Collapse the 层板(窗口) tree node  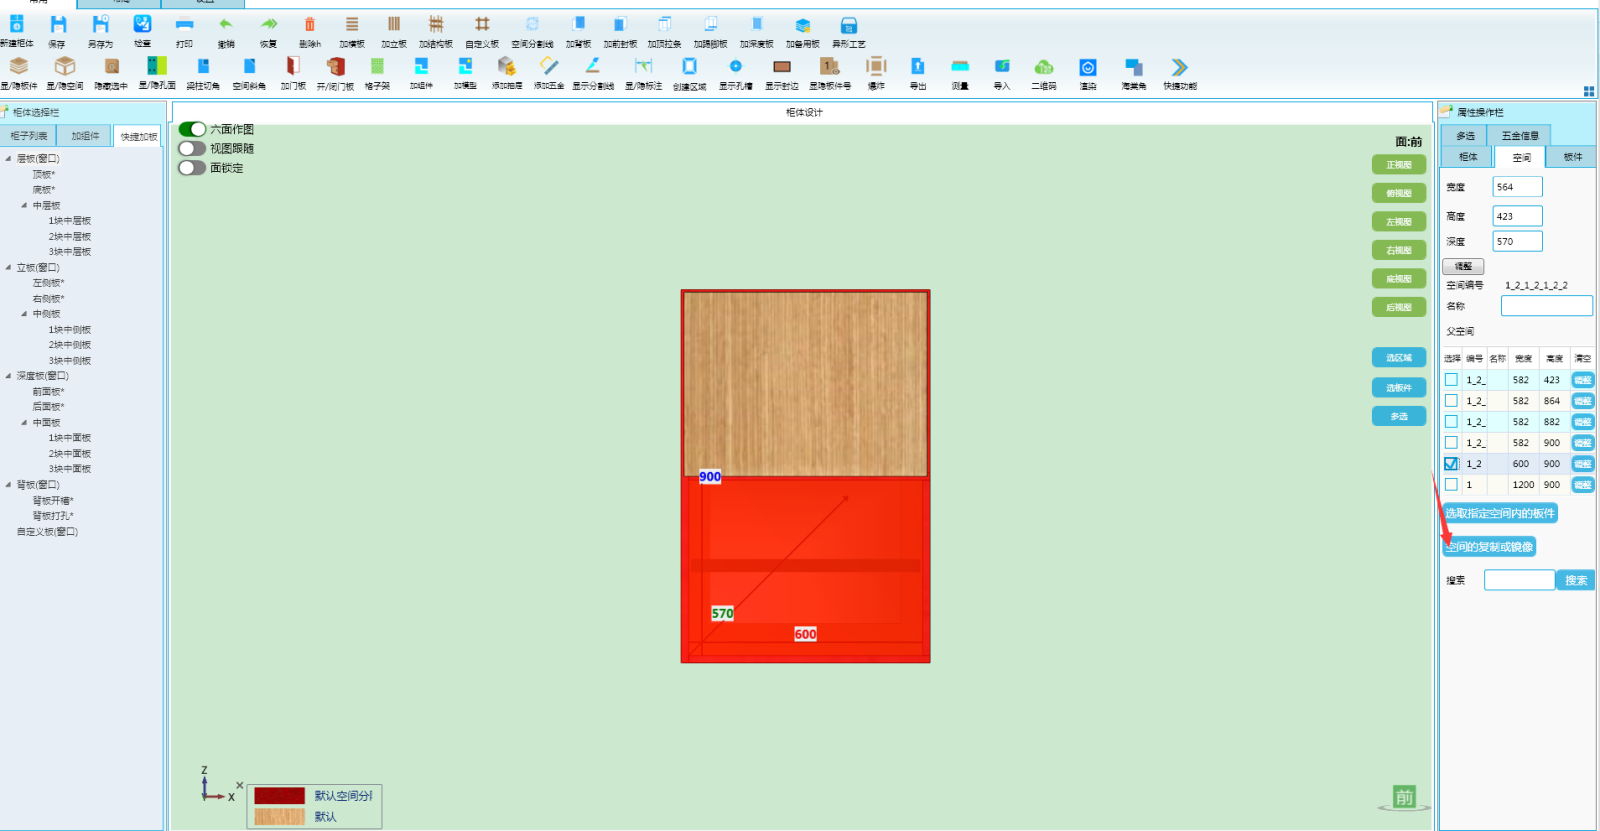(9, 159)
